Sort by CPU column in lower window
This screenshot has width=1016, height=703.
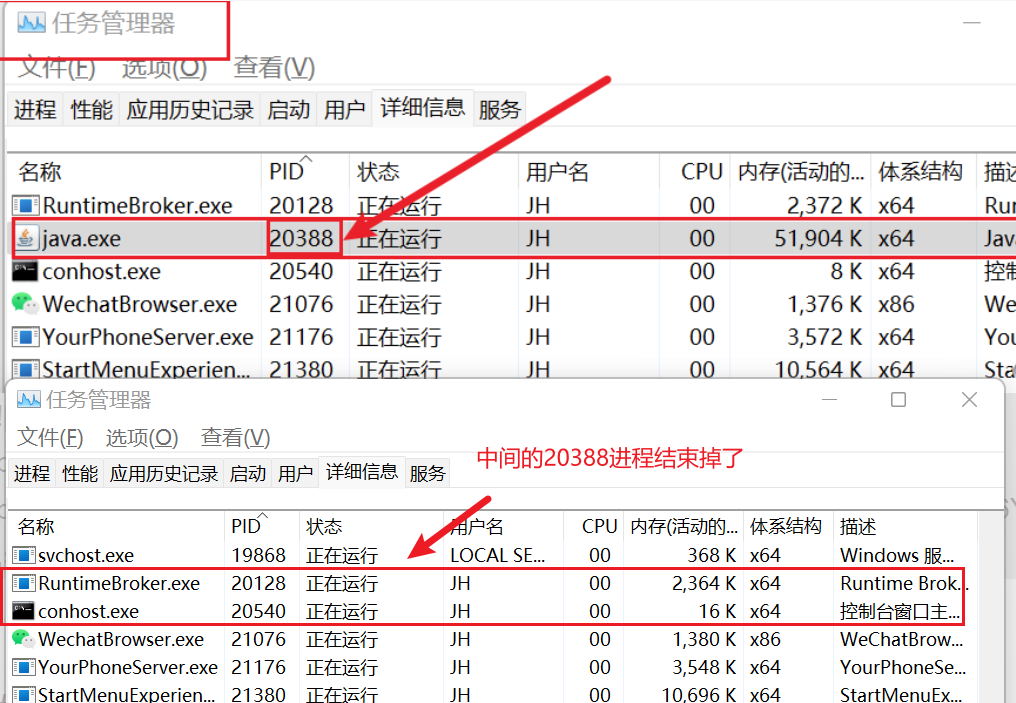tap(594, 526)
